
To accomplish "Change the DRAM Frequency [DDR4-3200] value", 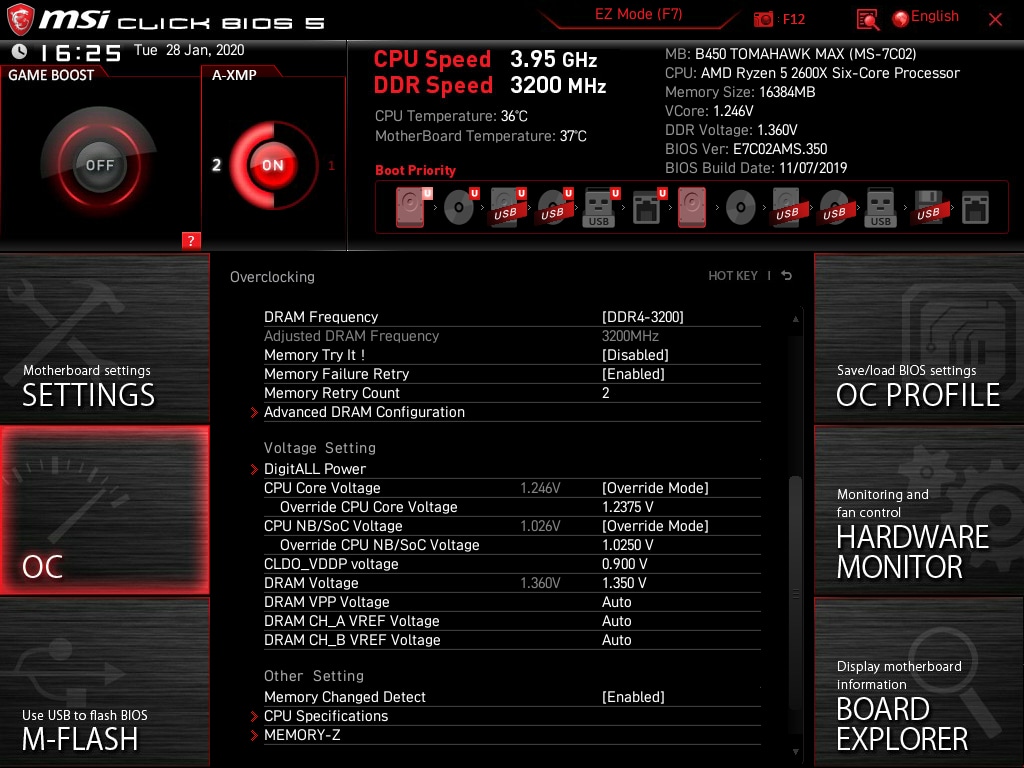I will (643, 317).
